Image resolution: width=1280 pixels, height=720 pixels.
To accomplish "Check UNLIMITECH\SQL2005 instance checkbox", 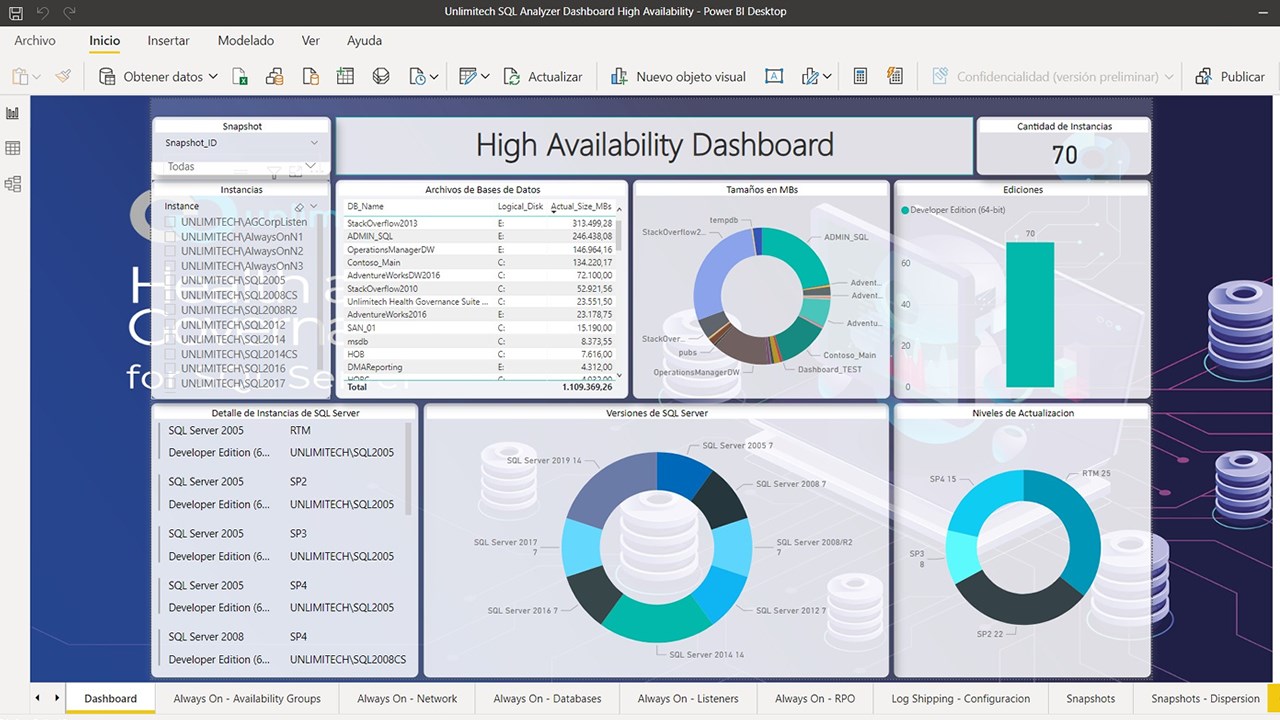I will [x=170, y=281].
